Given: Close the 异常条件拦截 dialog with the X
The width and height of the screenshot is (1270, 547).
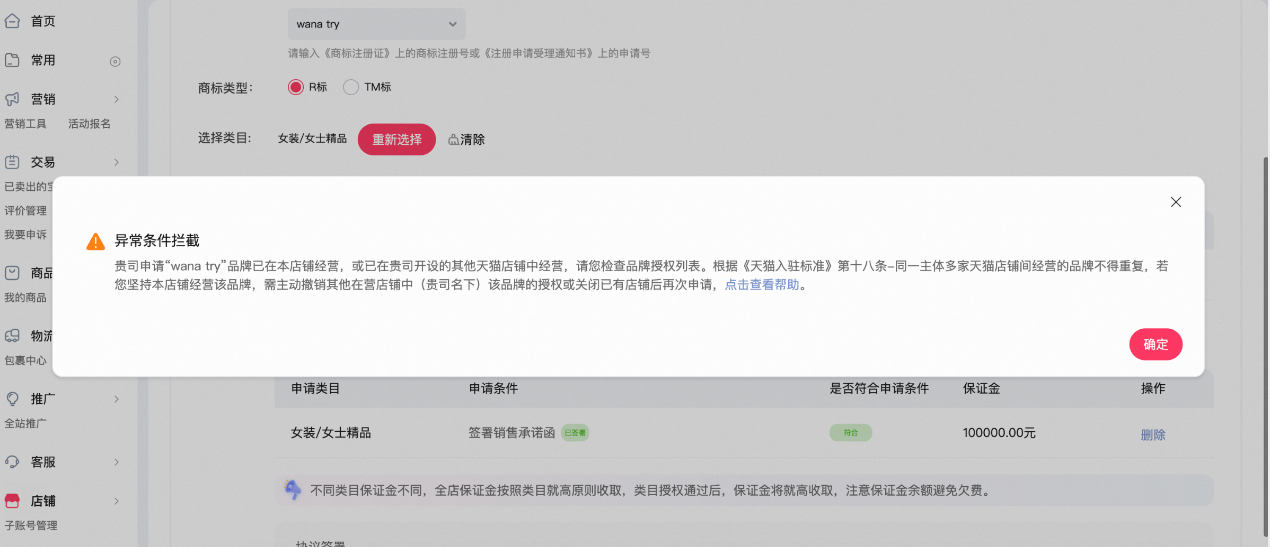Looking at the screenshot, I should tap(1176, 202).
